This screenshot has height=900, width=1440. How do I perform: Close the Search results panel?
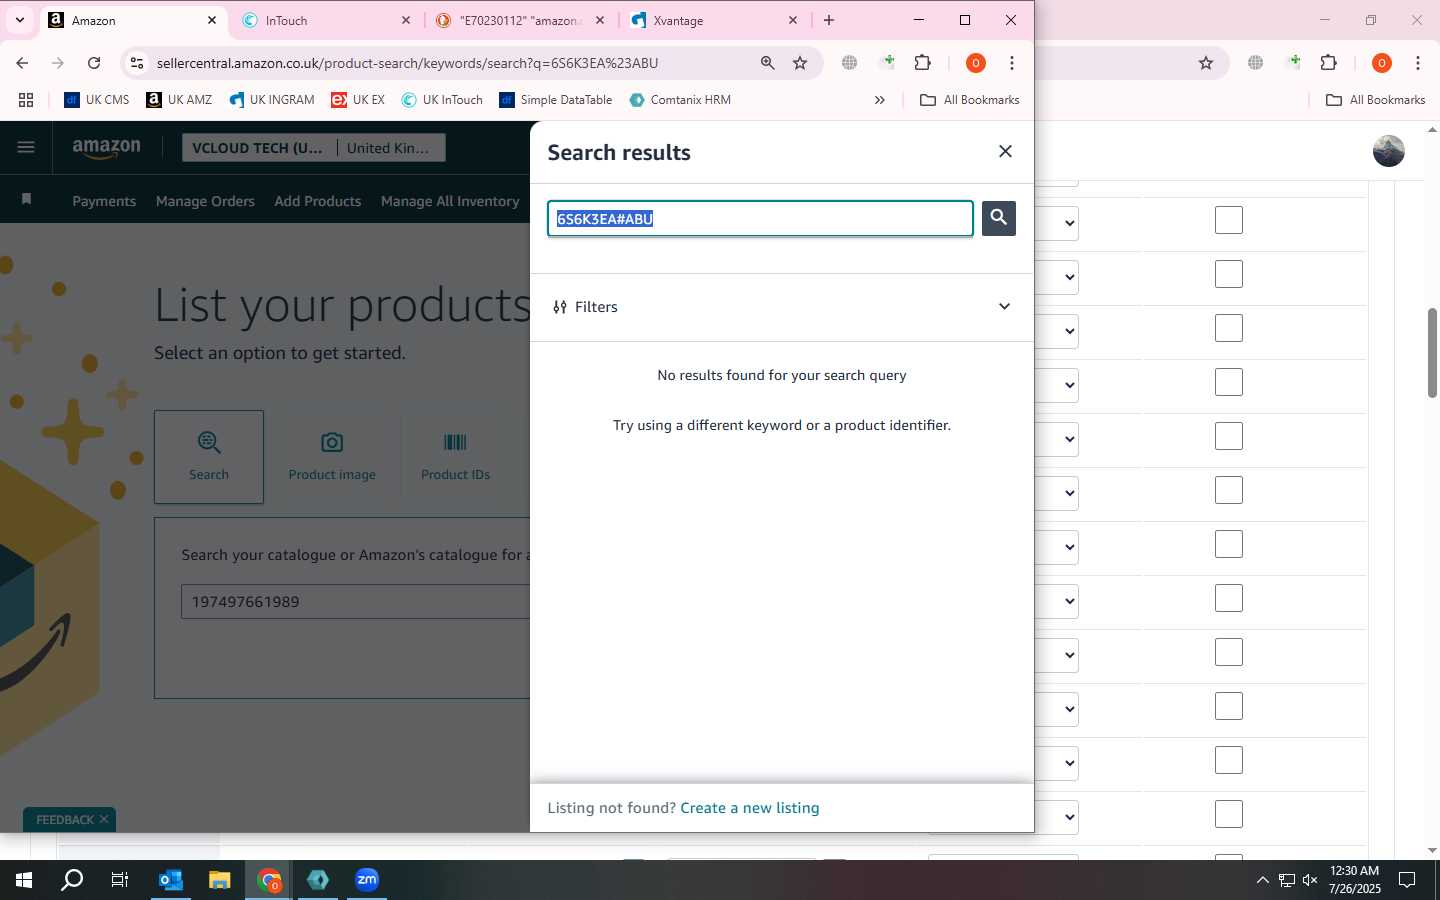(1005, 151)
